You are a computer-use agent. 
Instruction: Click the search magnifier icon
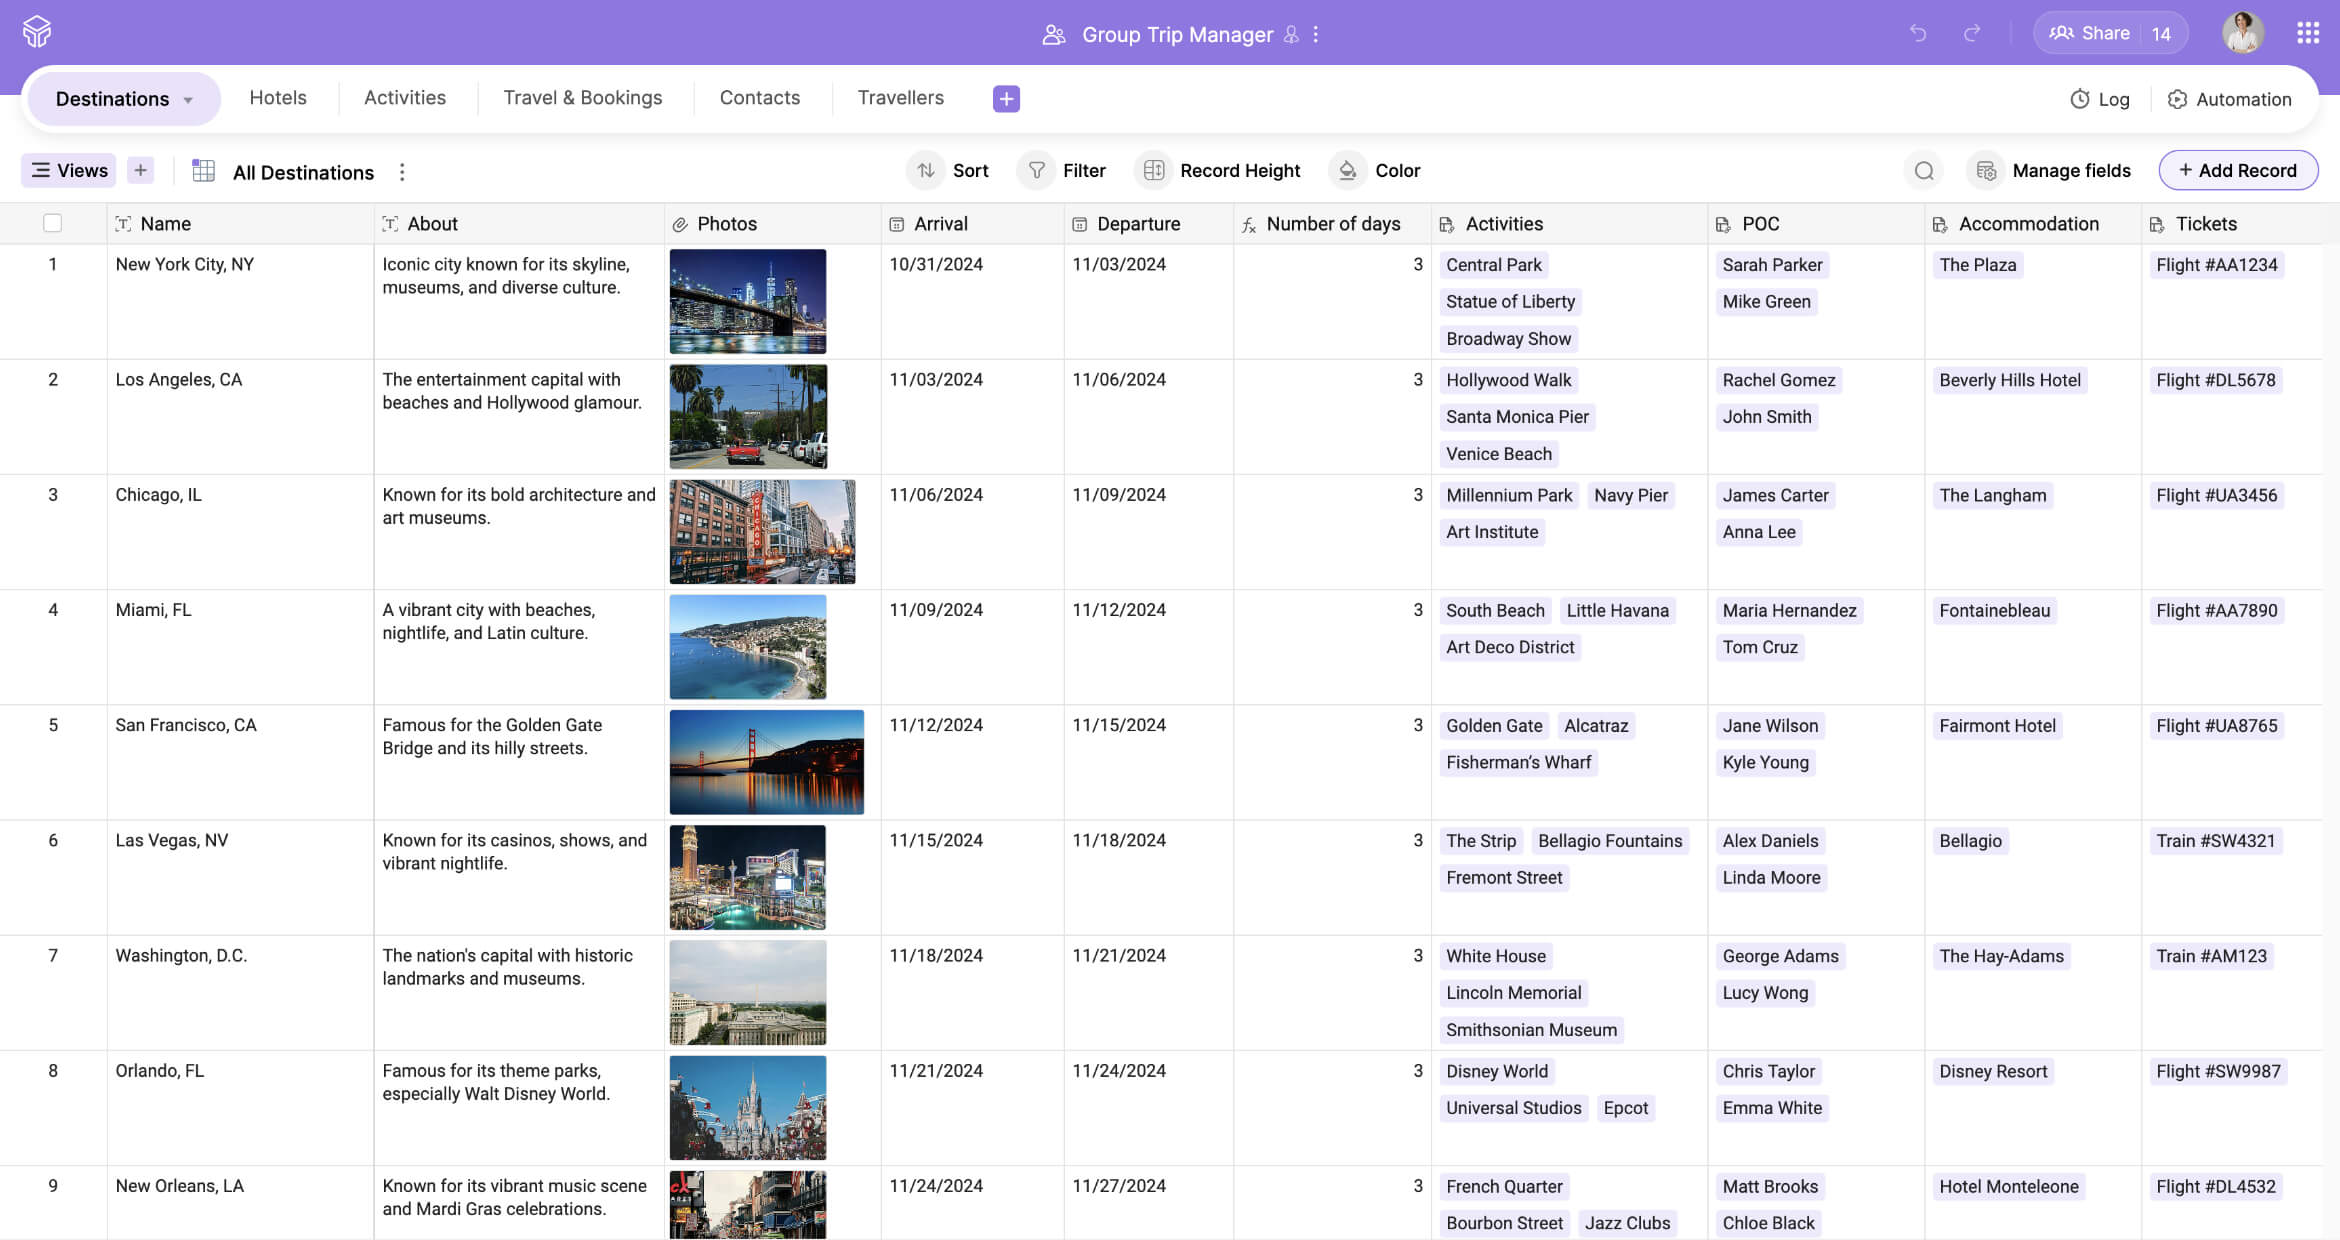[1923, 171]
